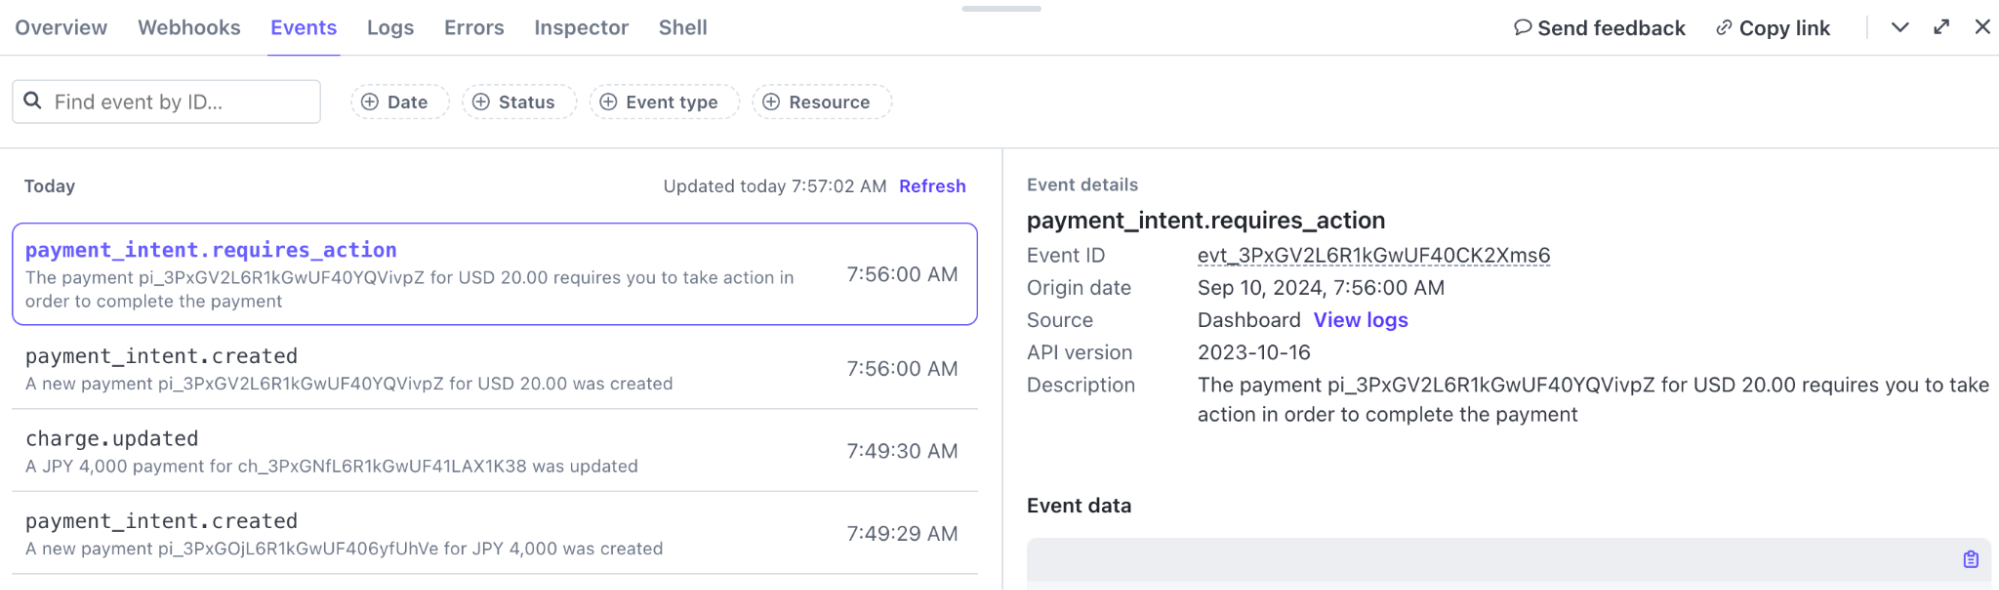Screen dimensions: 1999x590
Task: Refresh the events list
Action: click(x=931, y=186)
